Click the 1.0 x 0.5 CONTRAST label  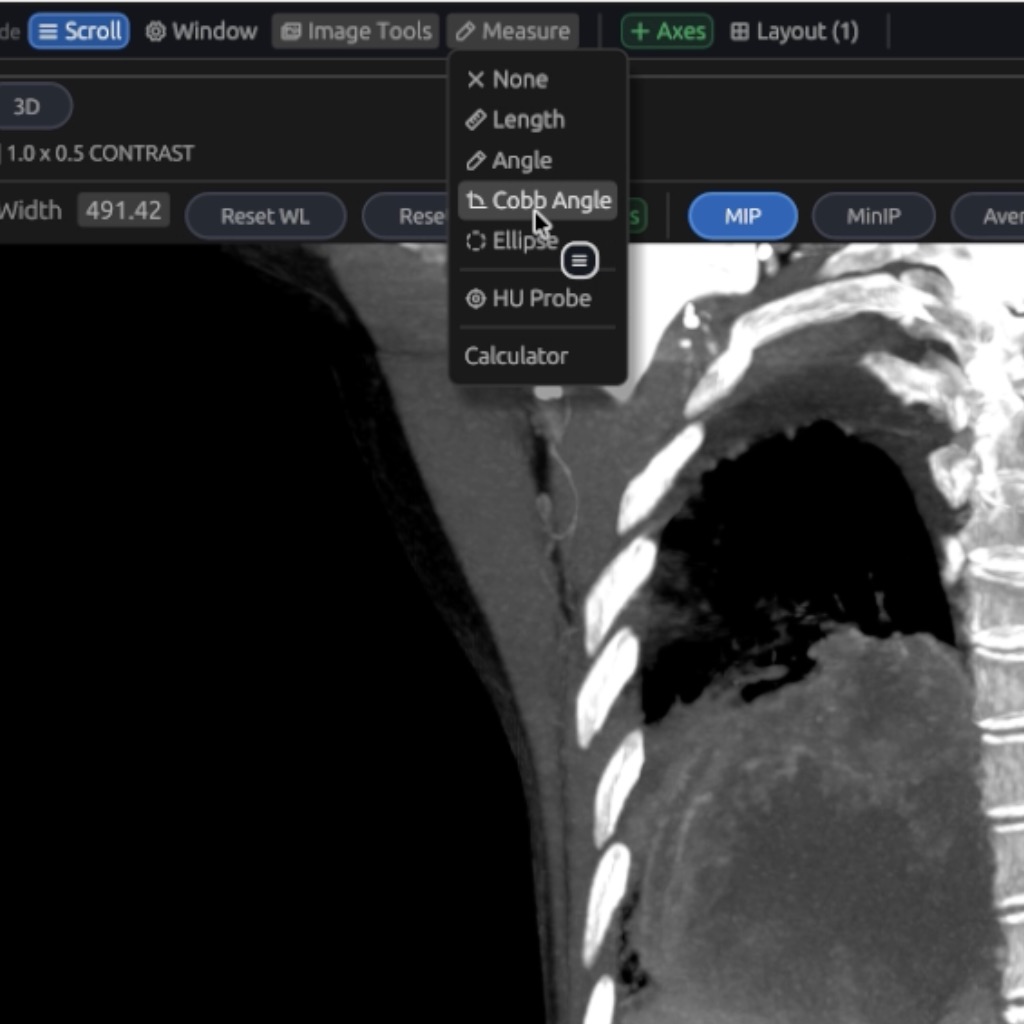(x=100, y=153)
